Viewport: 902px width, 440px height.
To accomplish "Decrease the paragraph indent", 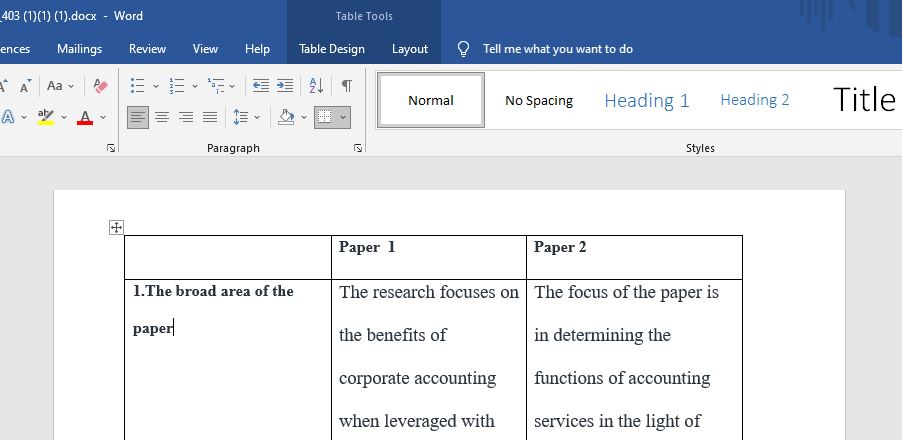I will tap(261, 86).
